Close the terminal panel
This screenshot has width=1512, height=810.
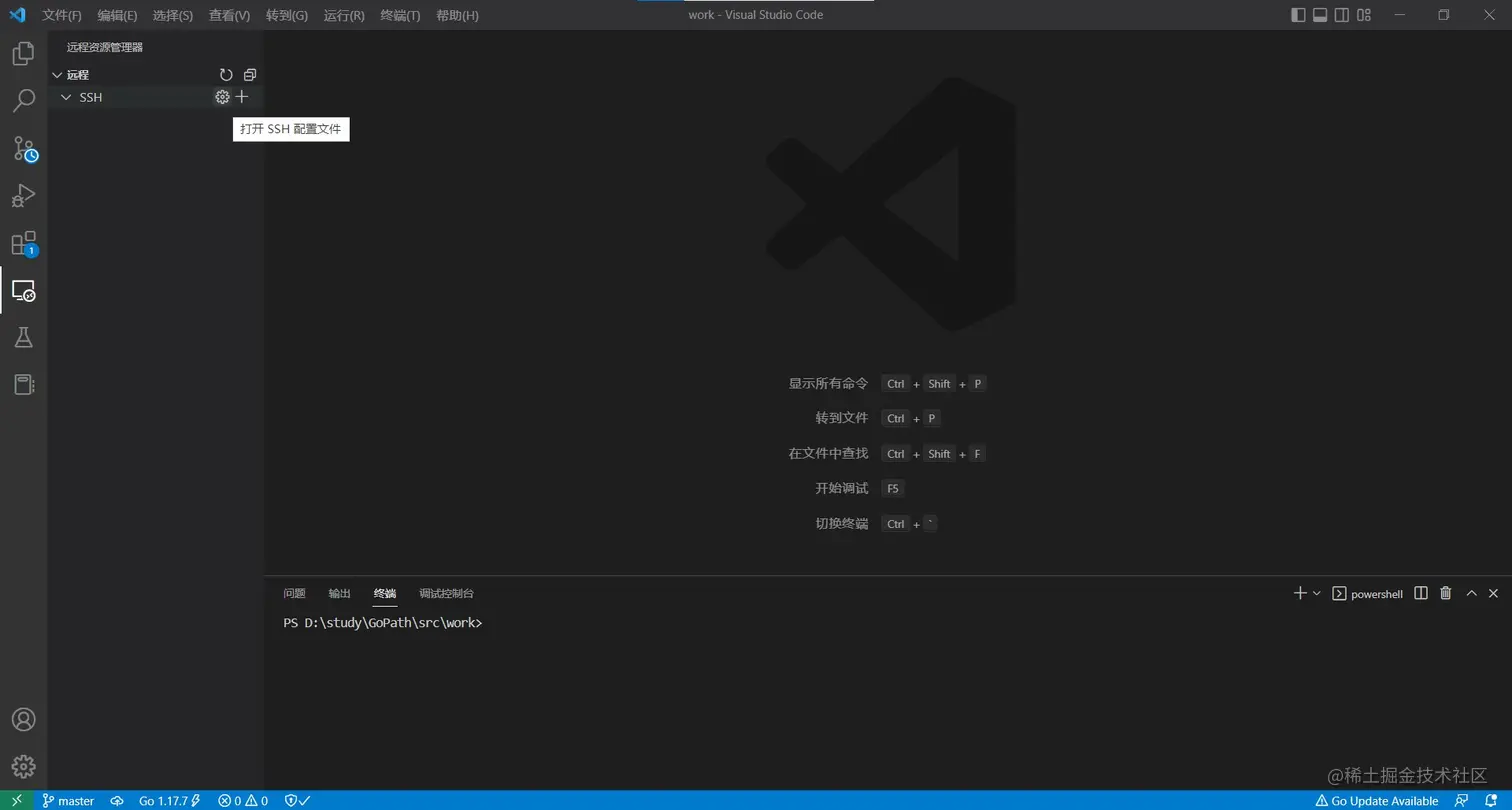(1493, 593)
